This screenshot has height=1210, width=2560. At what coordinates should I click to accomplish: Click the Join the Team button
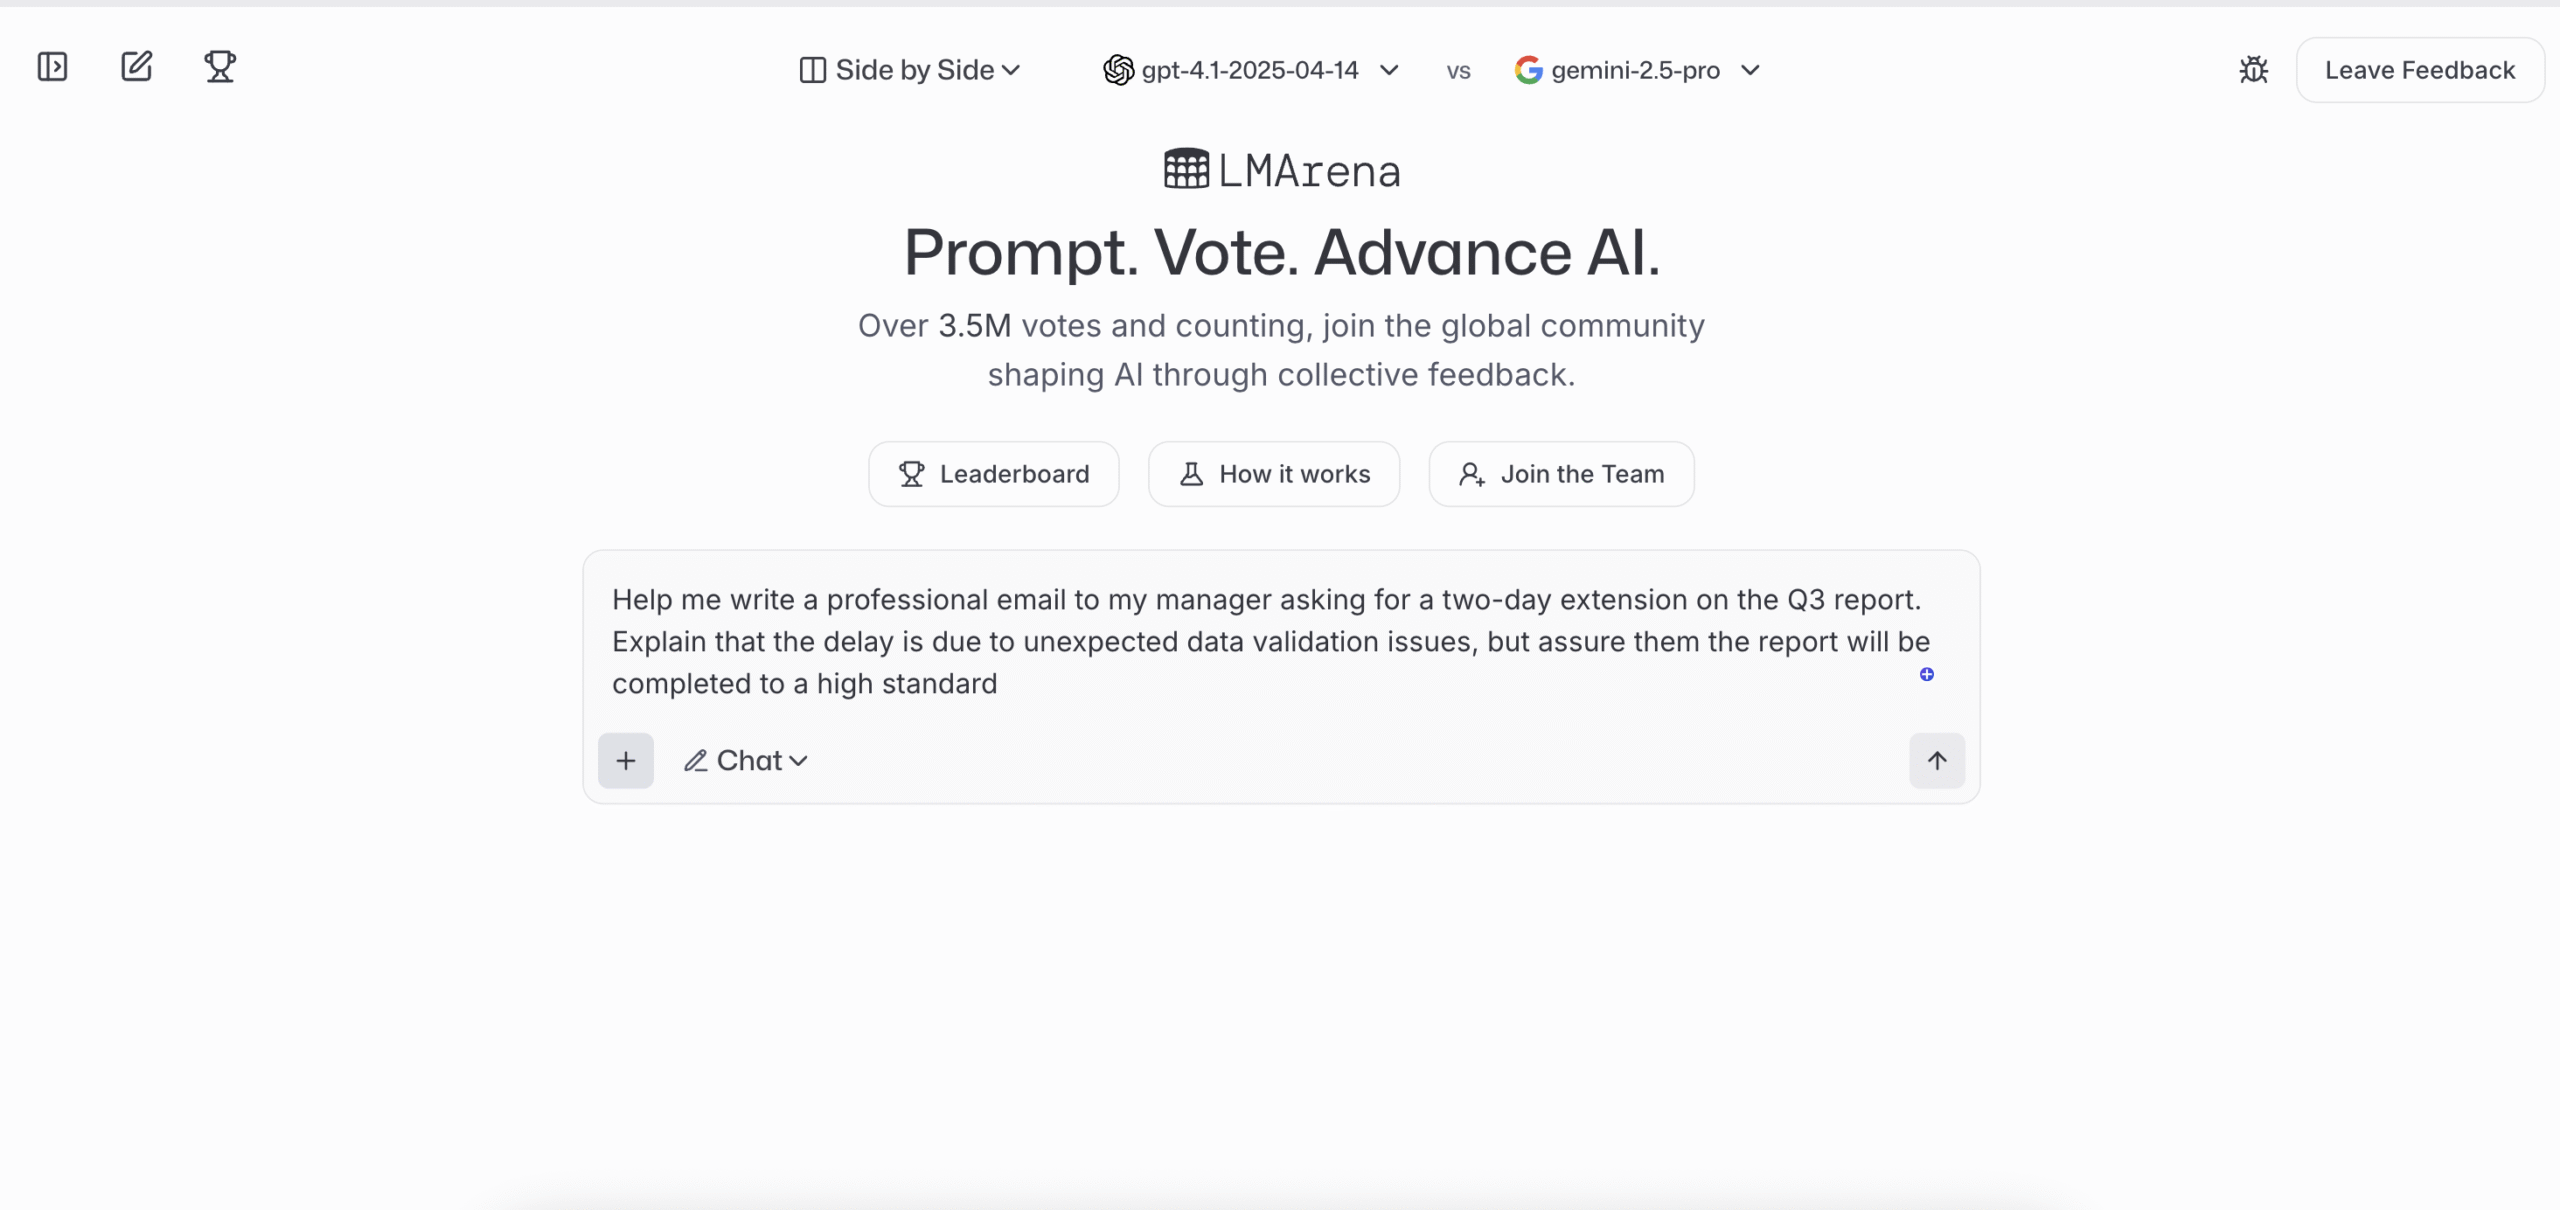(x=1562, y=474)
